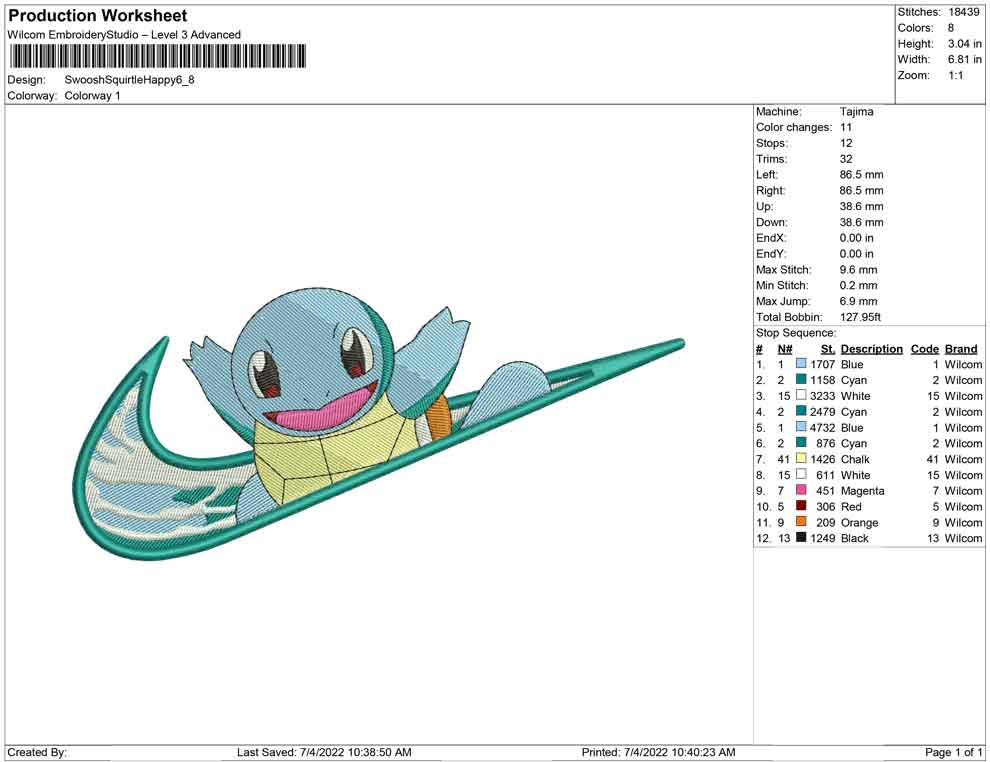Click the Black description in row 12
Image resolution: width=990 pixels, height=762 pixels.
pyautogui.click(x=855, y=538)
